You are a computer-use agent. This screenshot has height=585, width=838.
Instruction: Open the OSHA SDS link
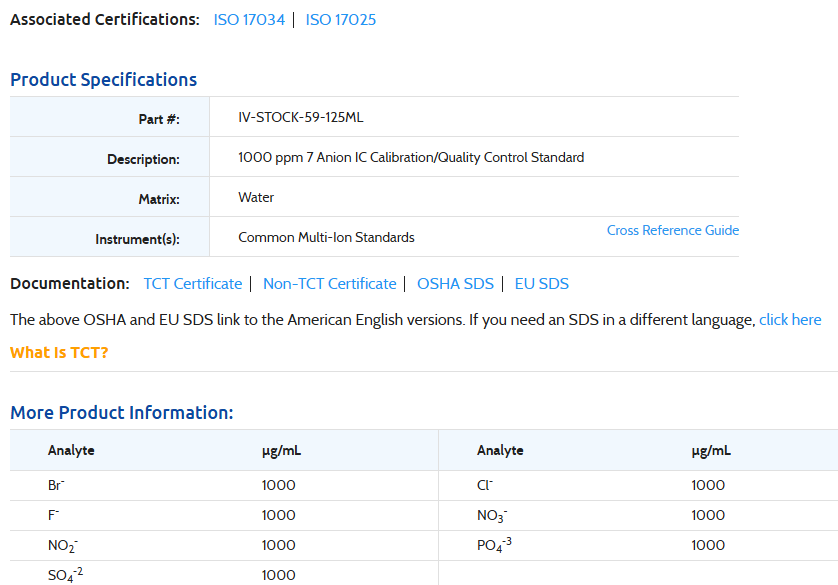[x=455, y=284]
